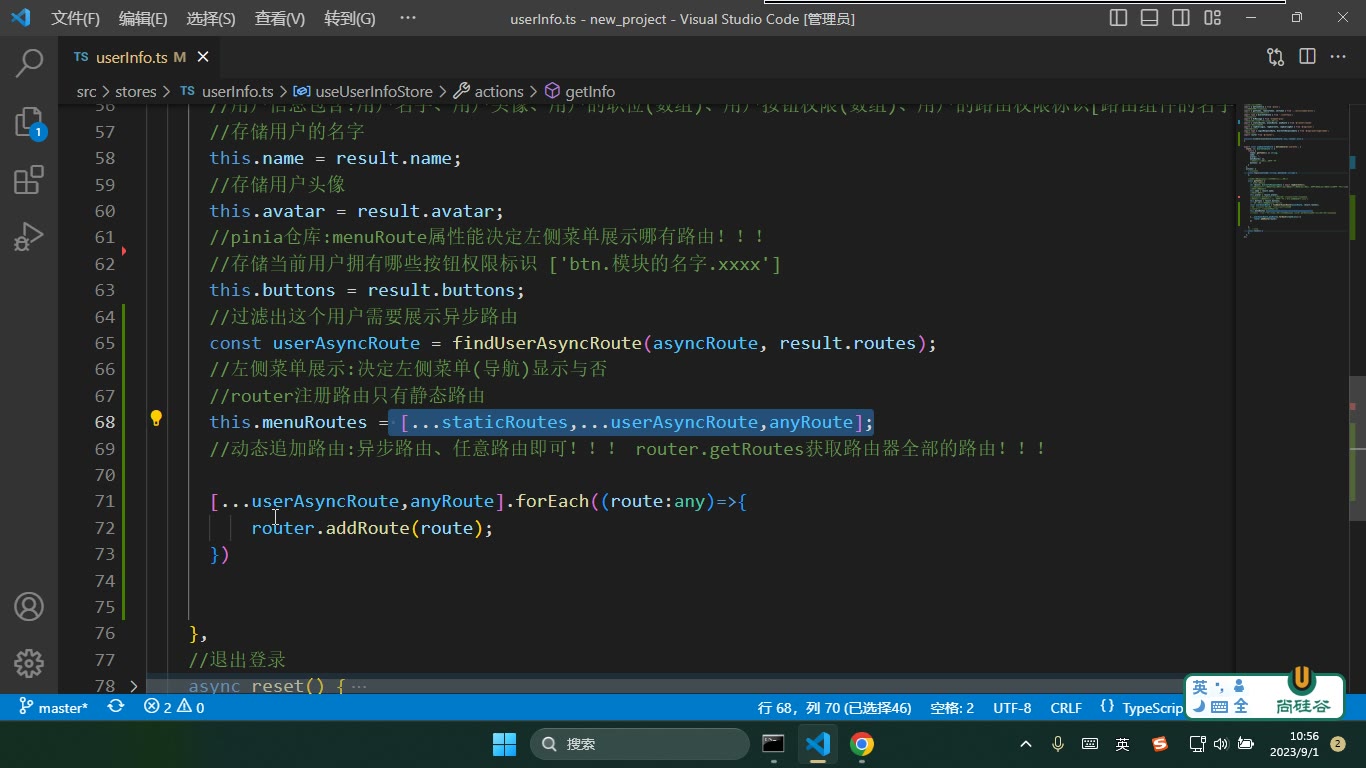Screen dimensions: 1366x768
Task: Click the master* branch in status bar
Action: click(x=54, y=707)
